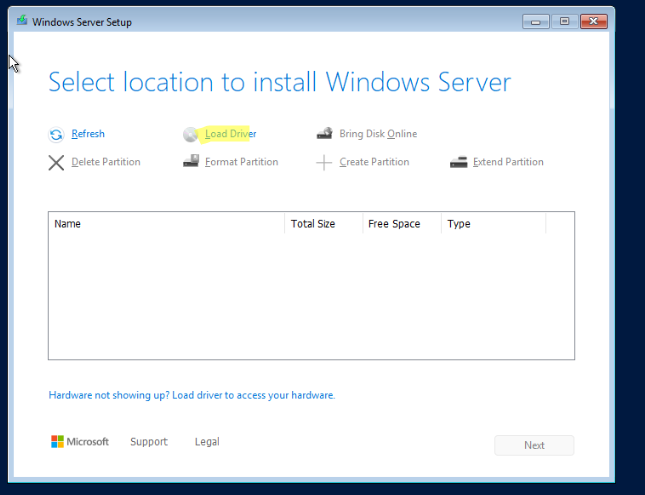This screenshot has width=645, height=495.
Task: Open the Support footer link
Action: pyautogui.click(x=149, y=442)
